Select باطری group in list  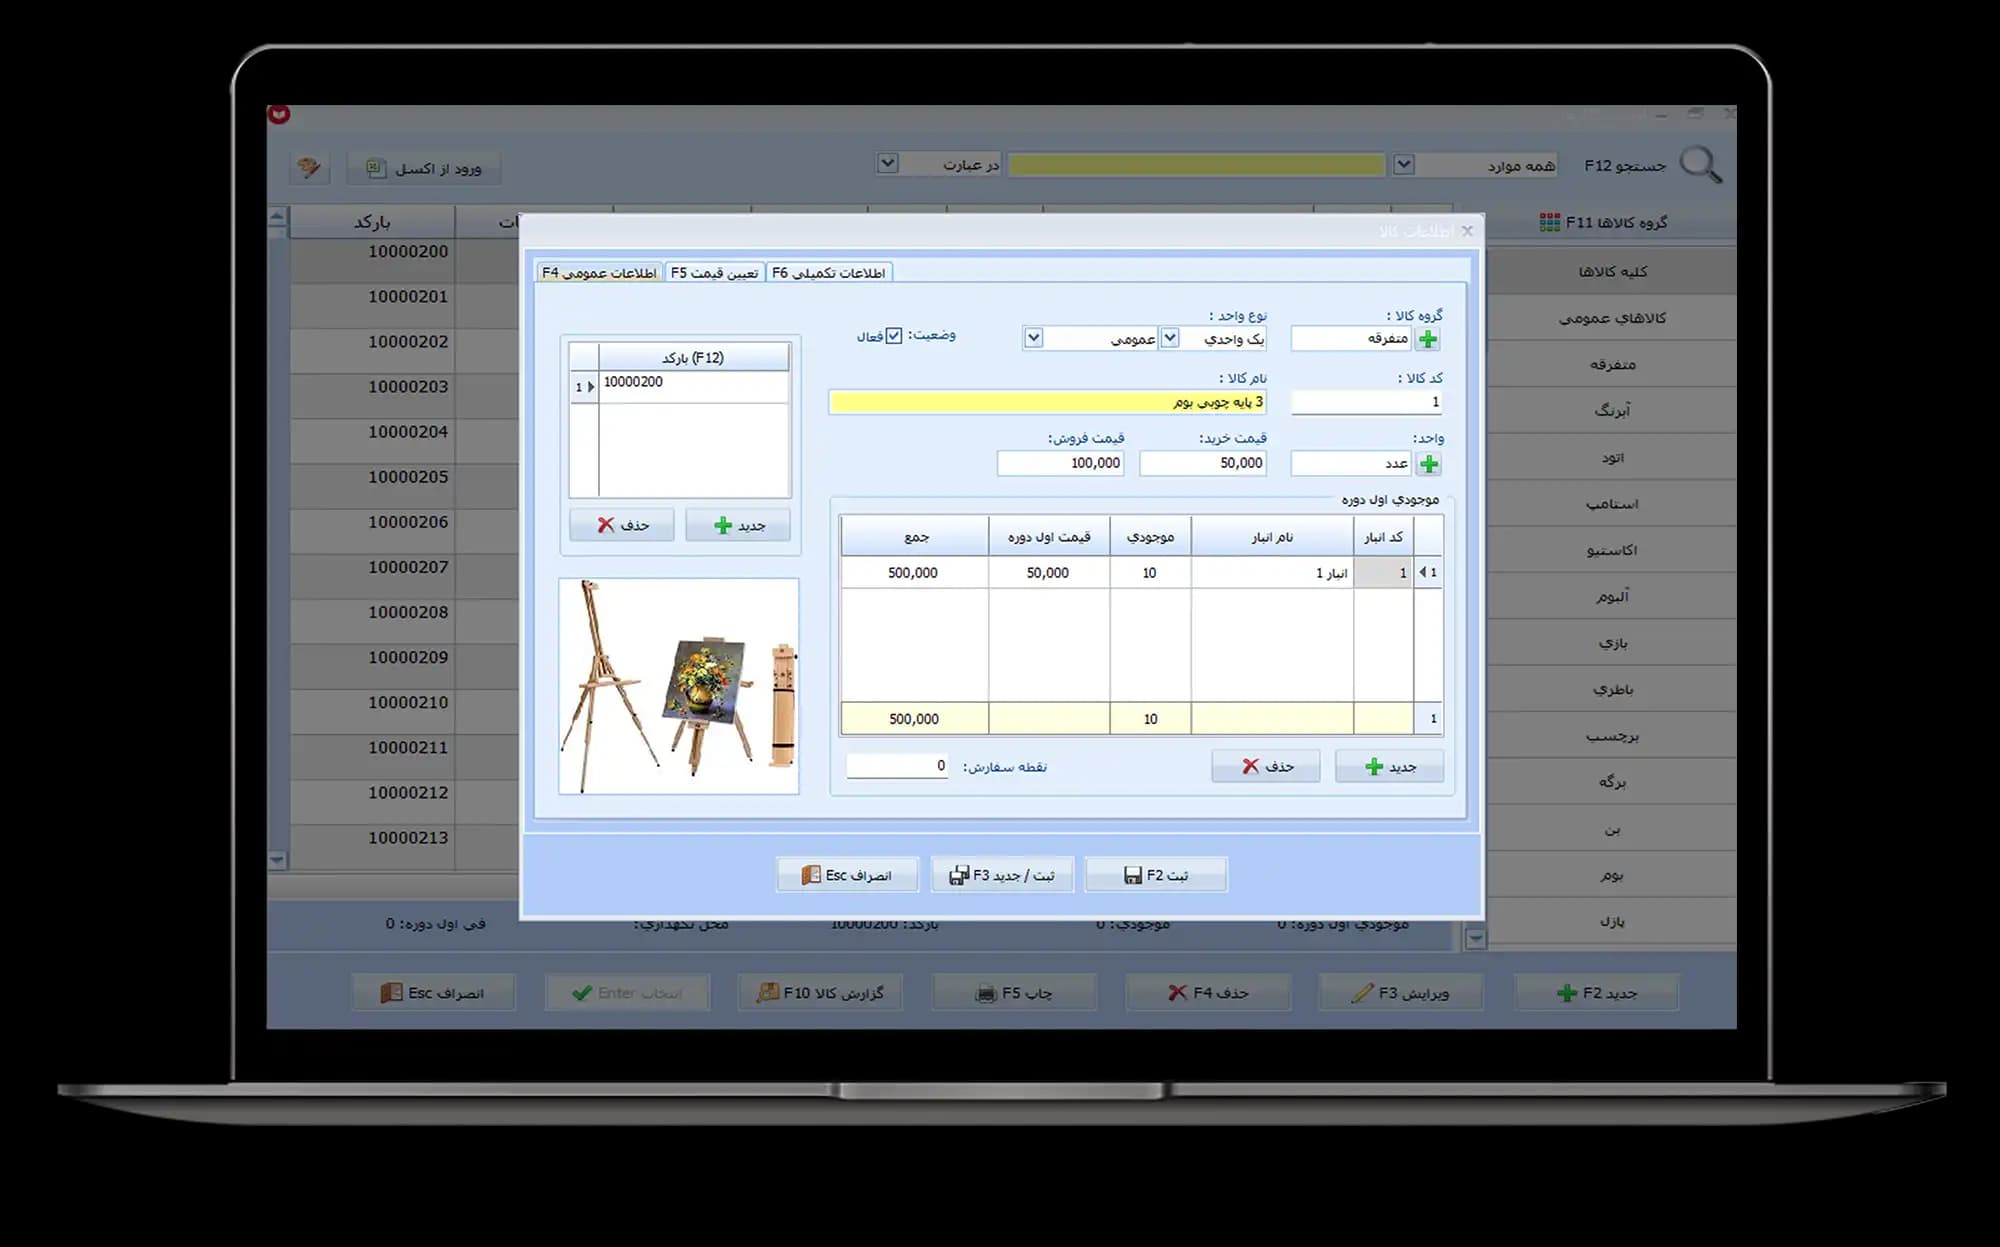[1611, 689]
